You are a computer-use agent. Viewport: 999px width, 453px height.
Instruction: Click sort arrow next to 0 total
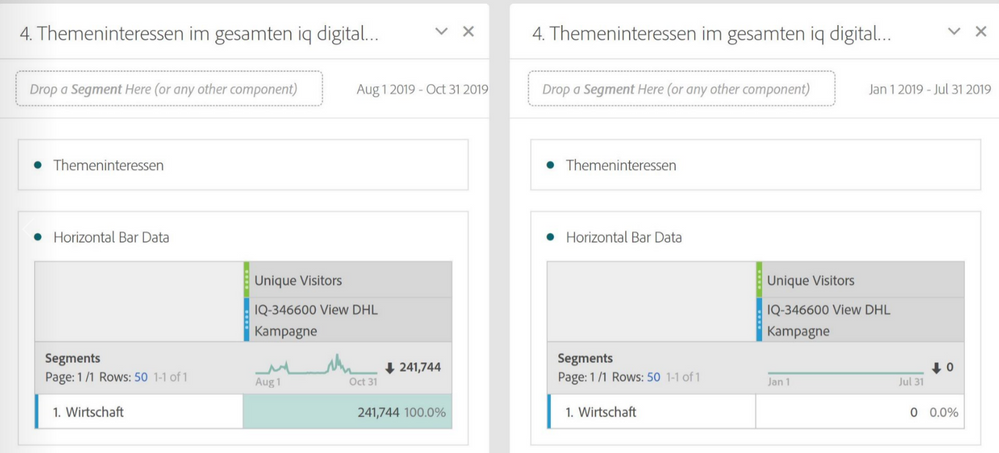936,368
